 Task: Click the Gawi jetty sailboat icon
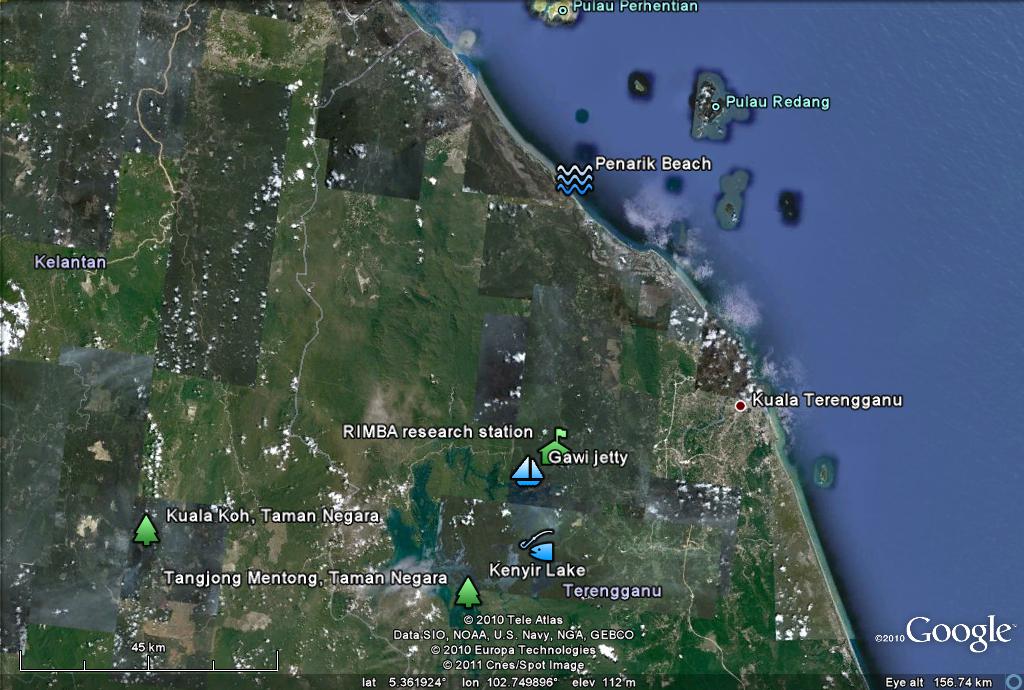(527, 470)
